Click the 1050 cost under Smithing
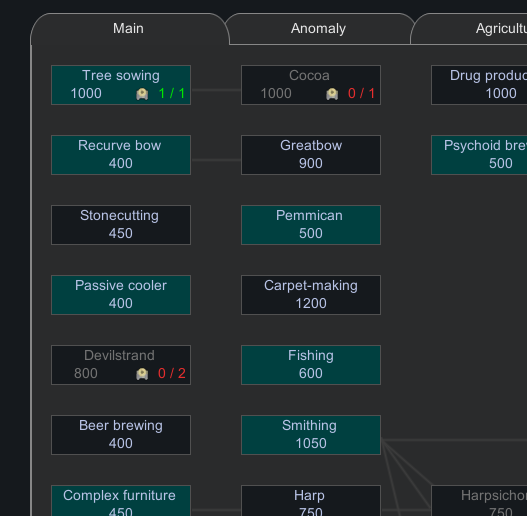The width and height of the screenshot is (527, 516). [x=311, y=443]
